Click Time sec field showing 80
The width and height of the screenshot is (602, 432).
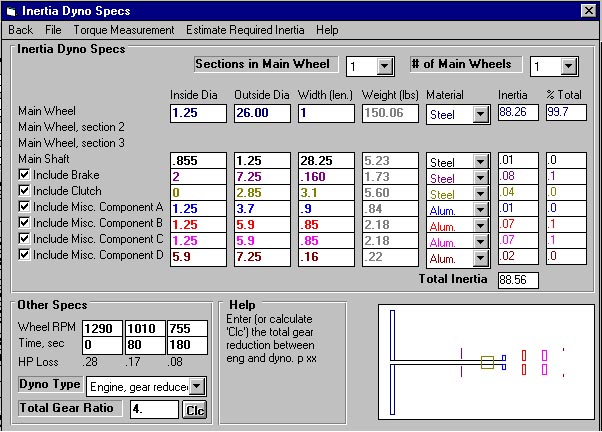pos(145,345)
